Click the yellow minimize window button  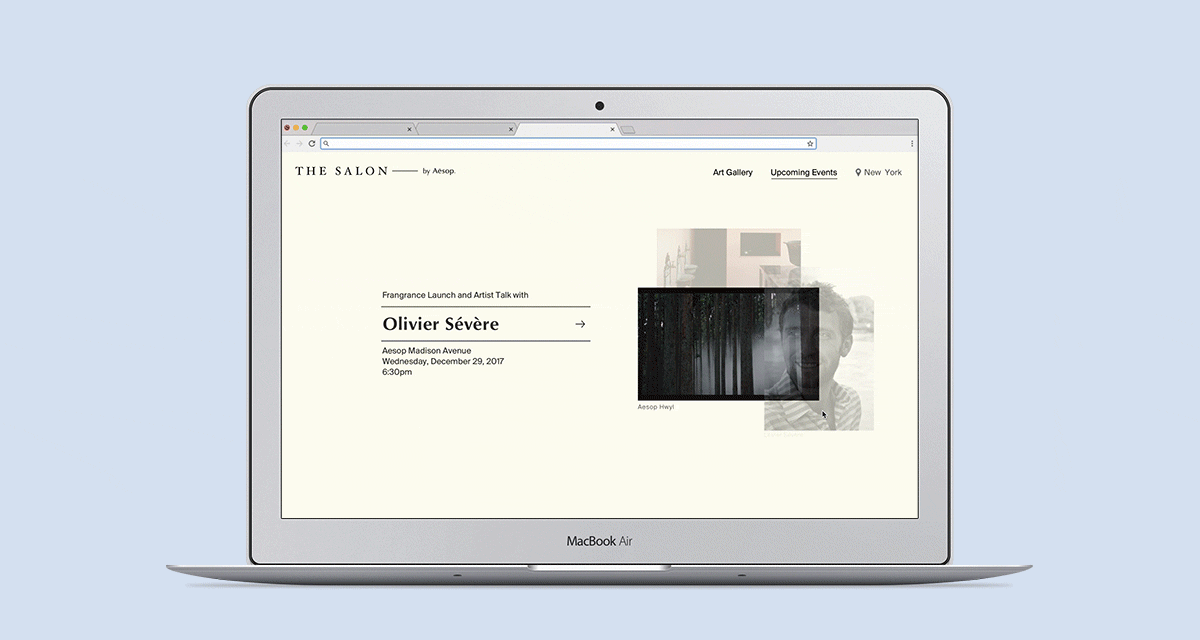click(296, 128)
